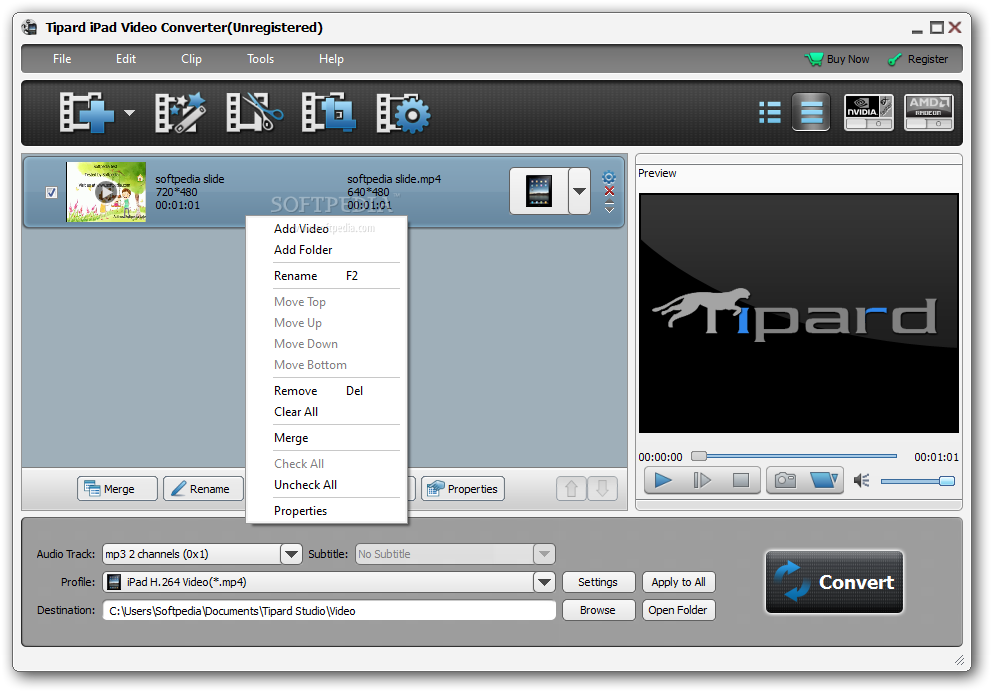This screenshot has width=992, height=692.
Task: Switch to detailed view mode
Action: (x=811, y=113)
